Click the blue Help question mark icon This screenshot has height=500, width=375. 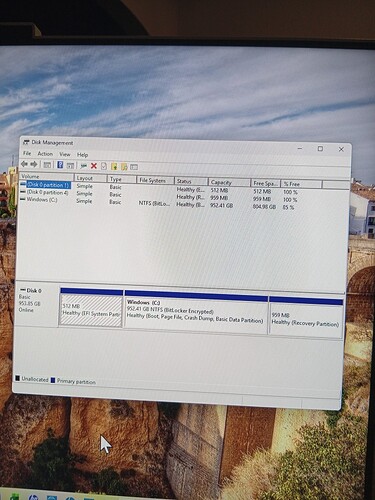point(60,165)
